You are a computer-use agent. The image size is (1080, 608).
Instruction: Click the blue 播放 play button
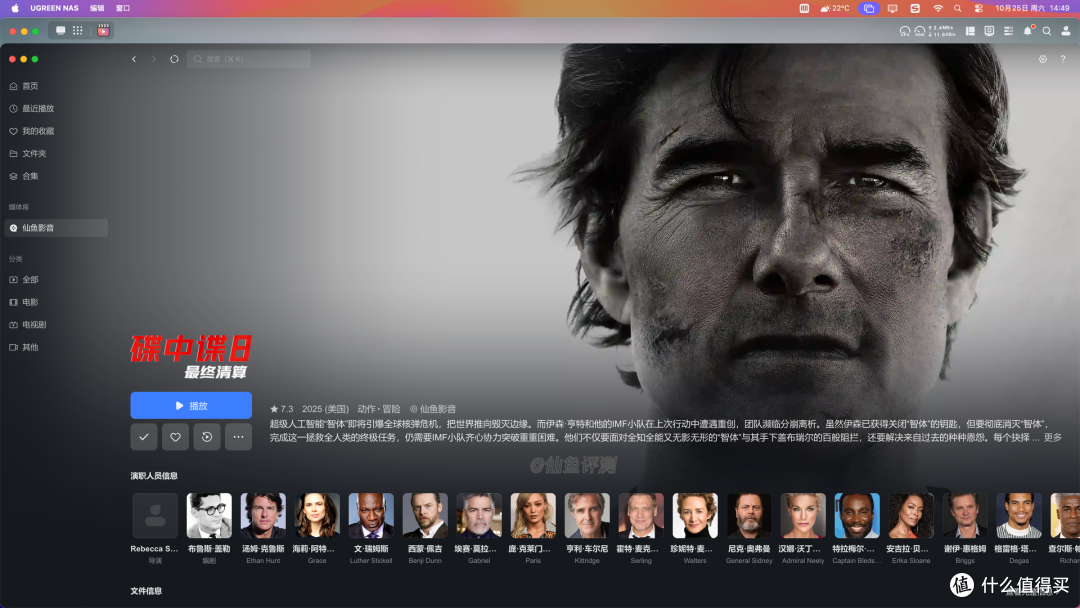(x=191, y=406)
